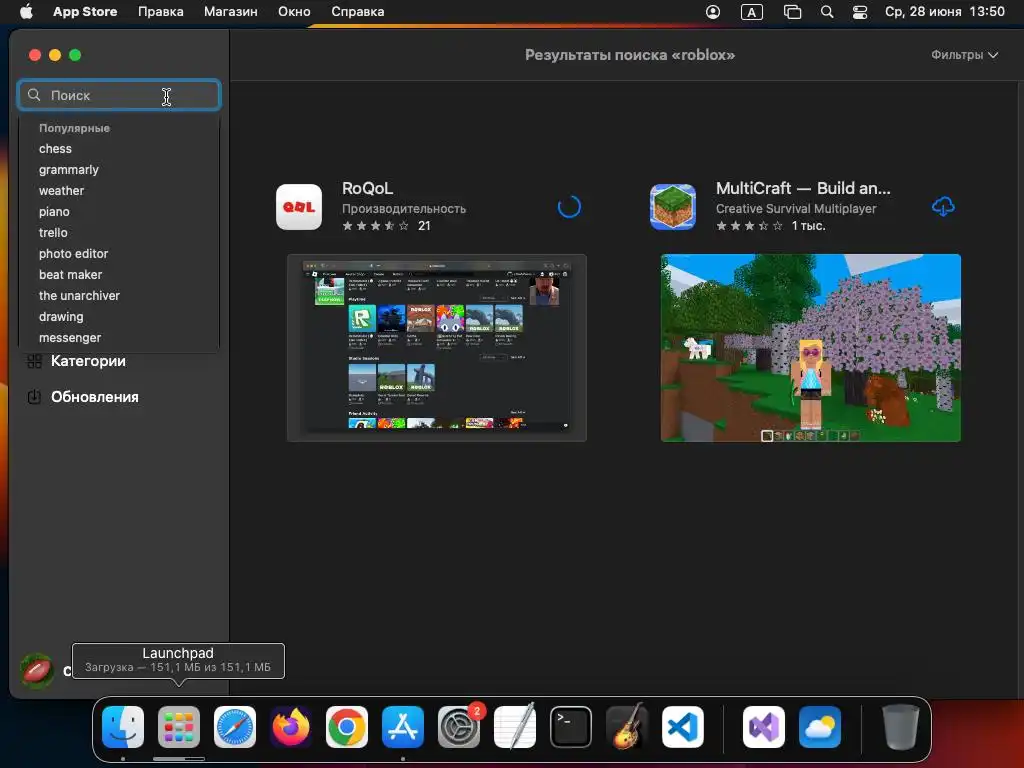
Task: Open the Weather app Dock icon
Action: pos(820,727)
